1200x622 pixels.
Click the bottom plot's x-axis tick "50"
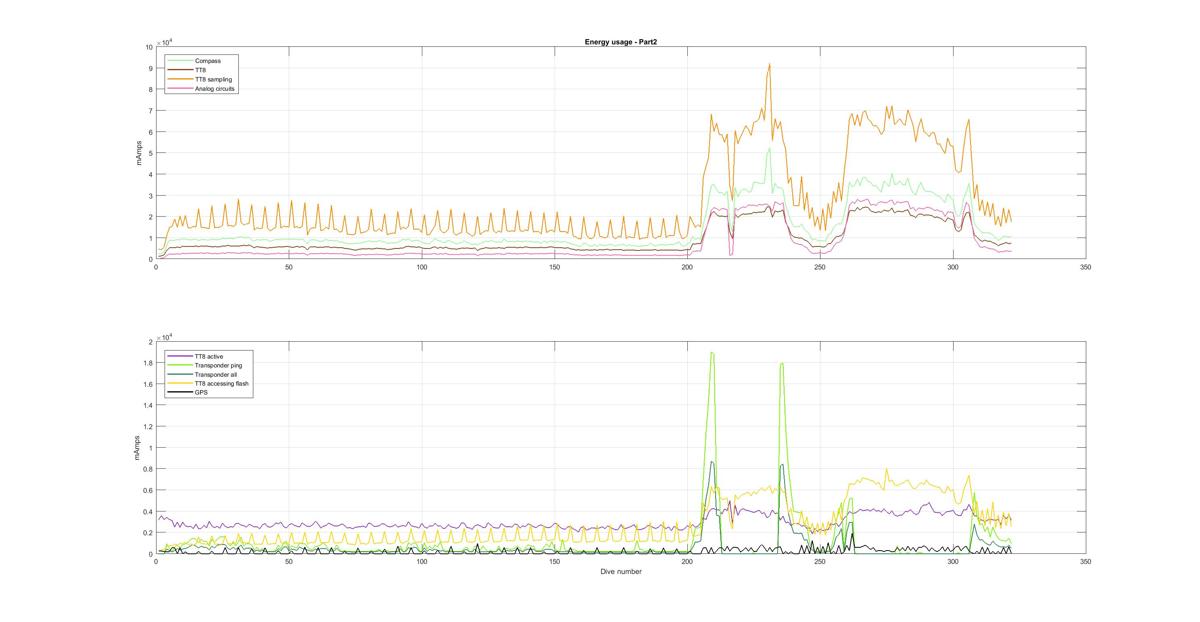pyautogui.click(x=289, y=562)
